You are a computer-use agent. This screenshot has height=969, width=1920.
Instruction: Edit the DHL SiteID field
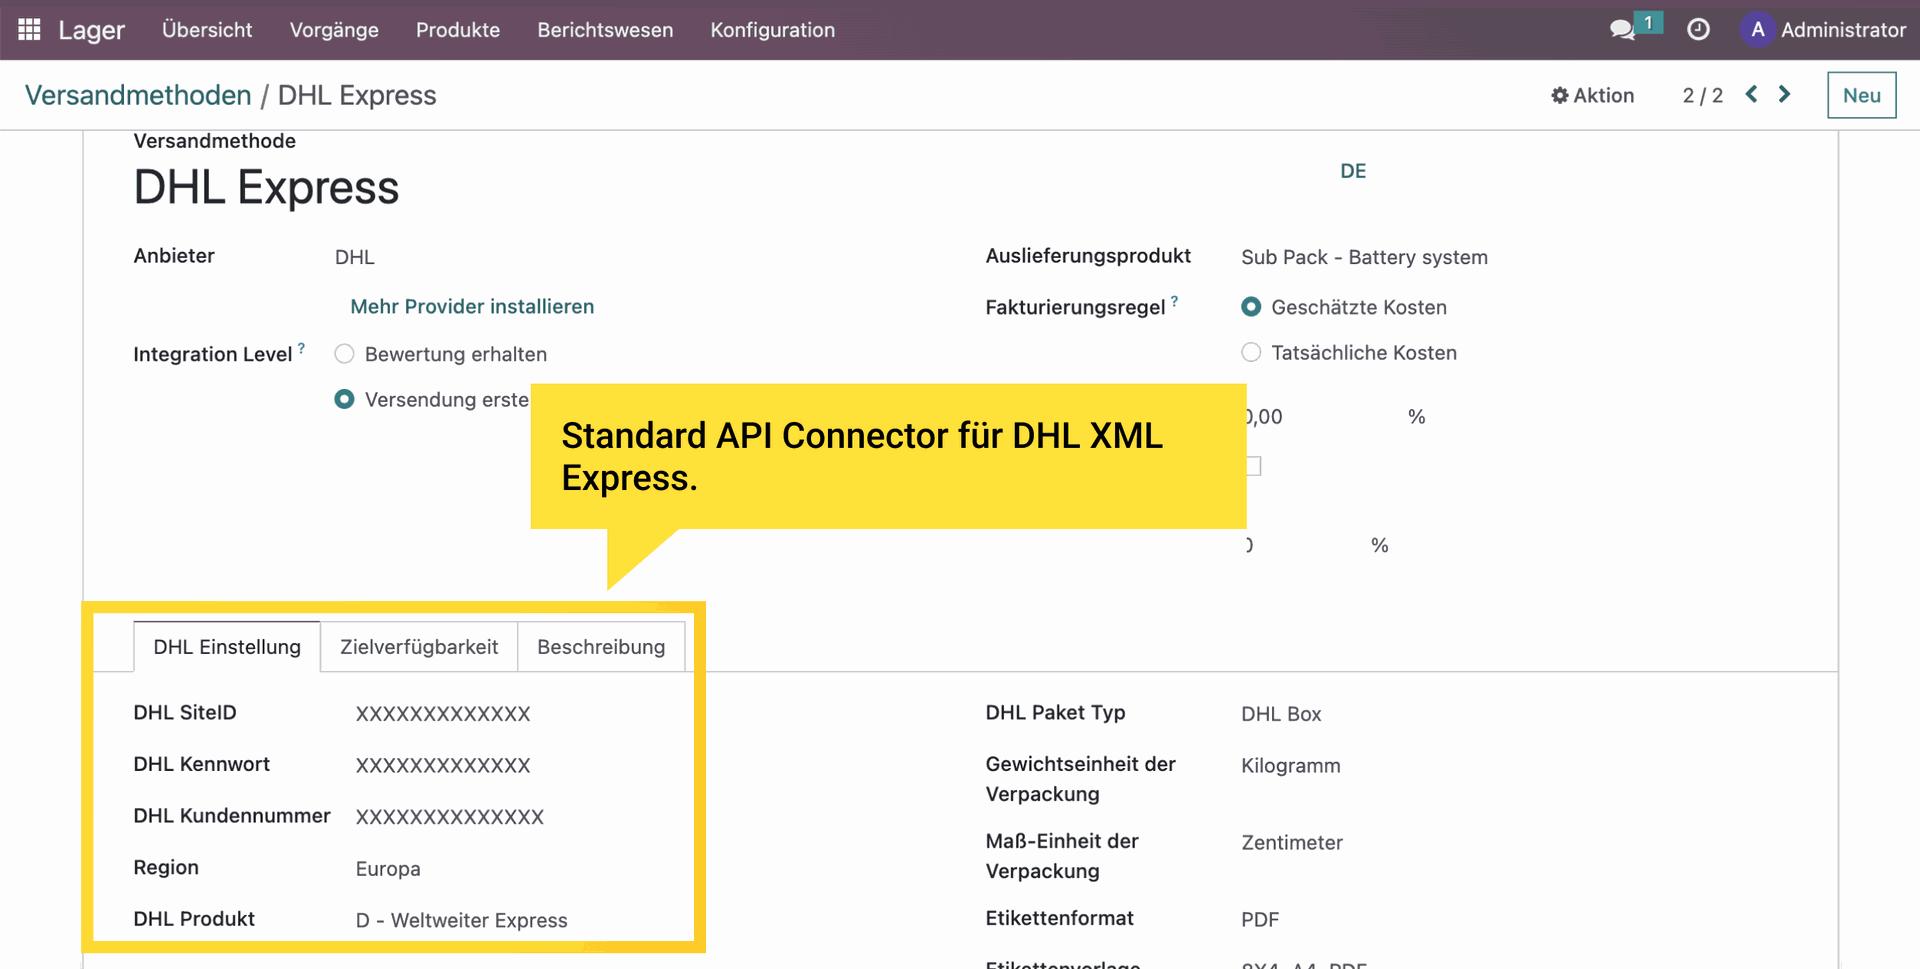pos(443,714)
